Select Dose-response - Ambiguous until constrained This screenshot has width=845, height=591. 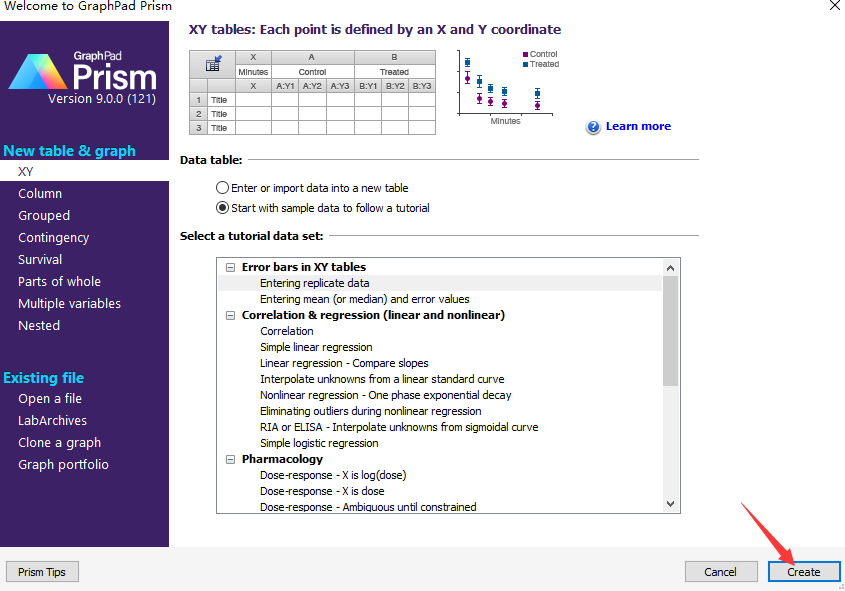pyautogui.click(x=368, y=507)
